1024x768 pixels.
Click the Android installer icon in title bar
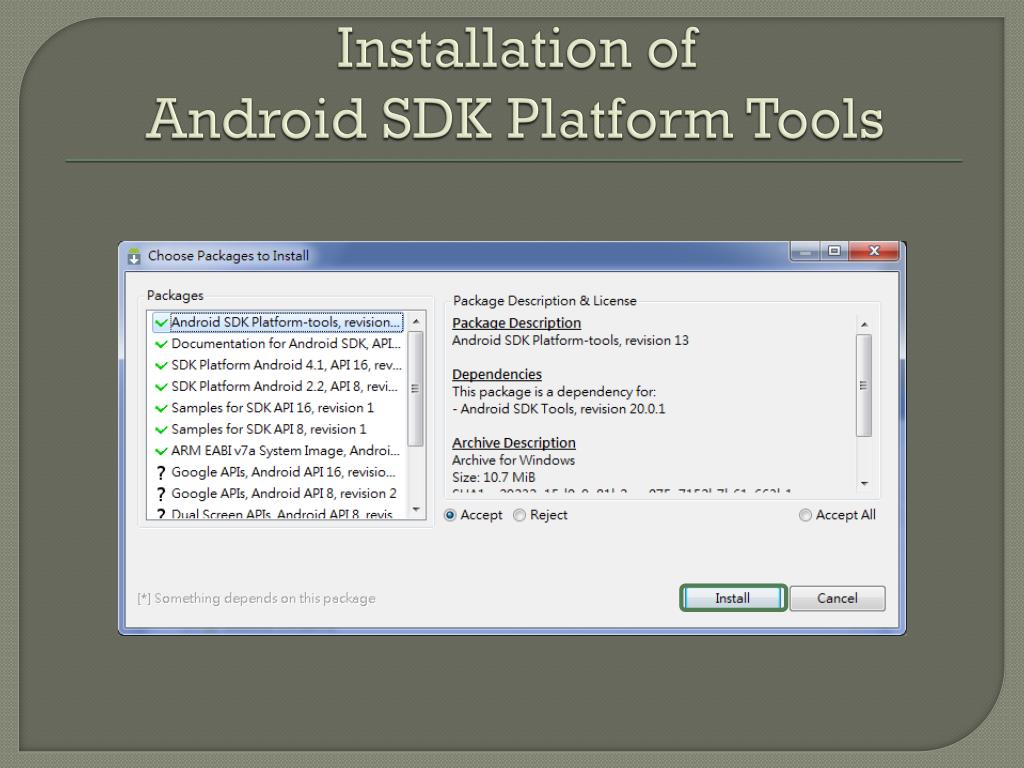coord(134,256)
